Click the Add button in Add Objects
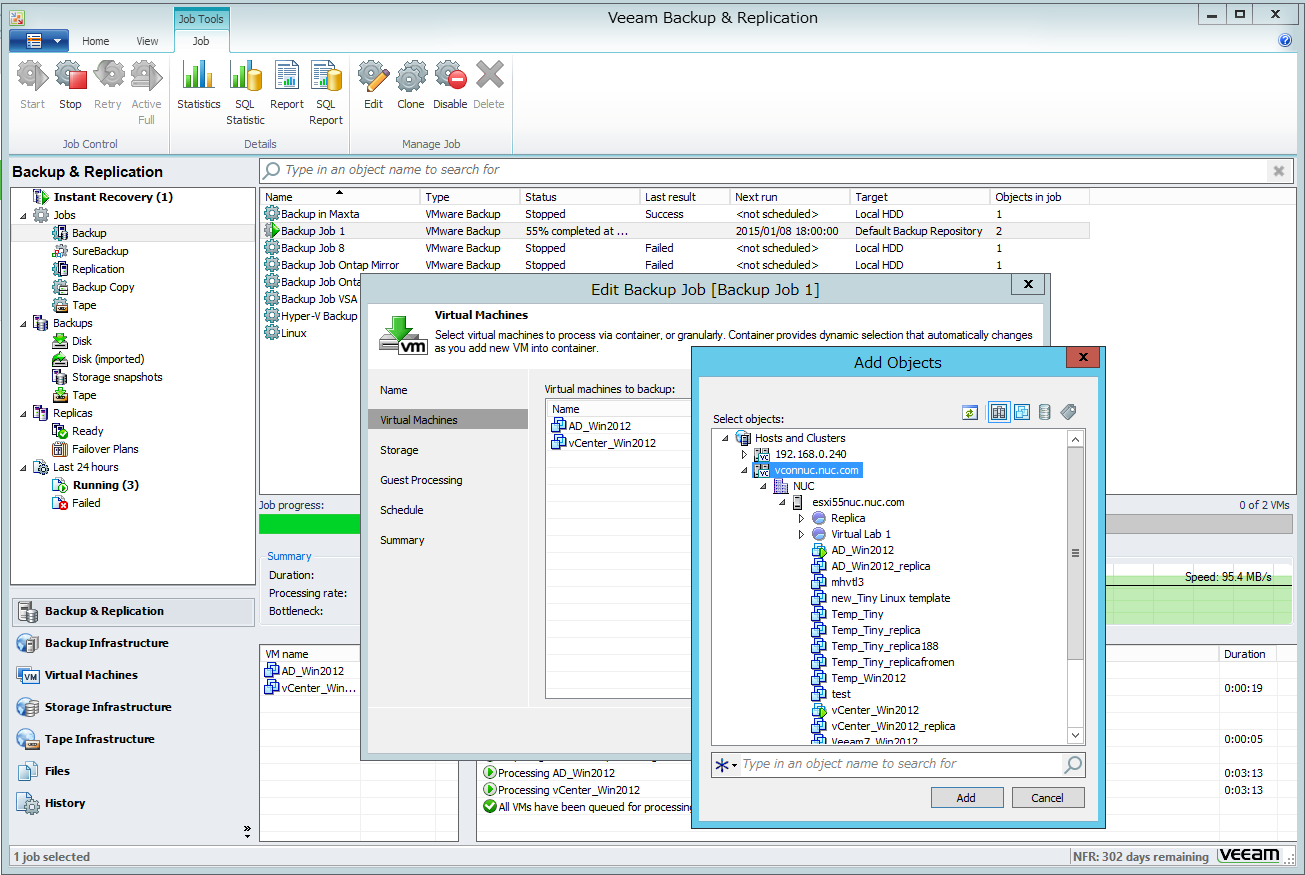Image resolution: width=1305 pixels, height=875 pixels. point(966,798)
